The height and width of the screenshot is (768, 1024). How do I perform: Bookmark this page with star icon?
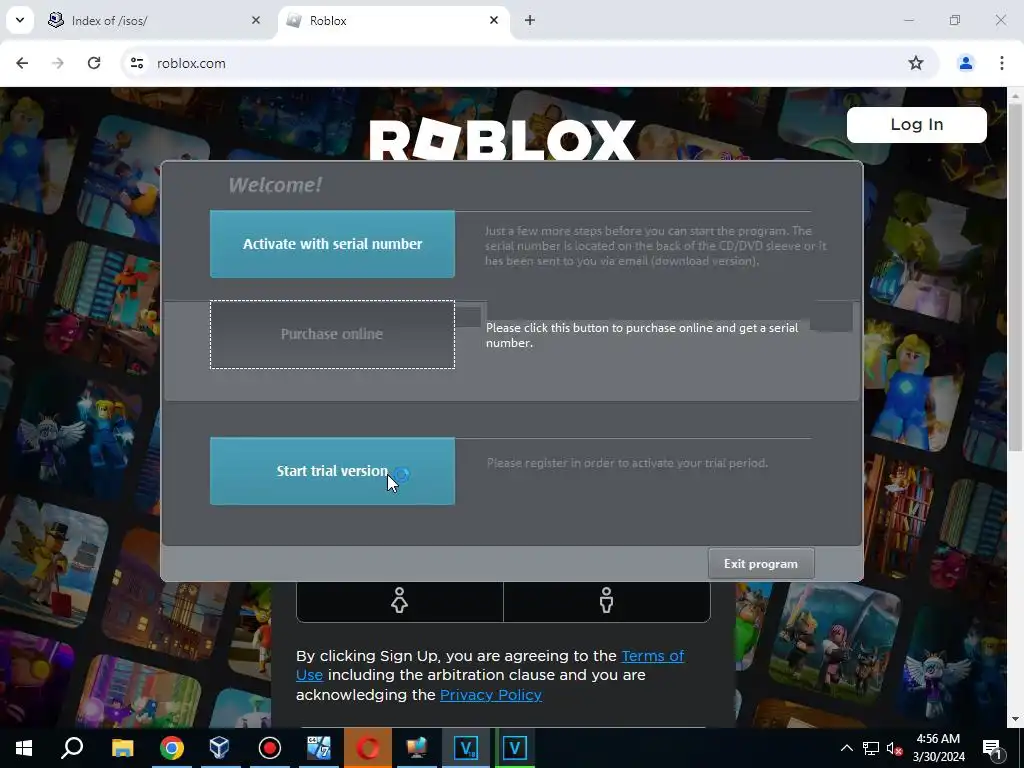click(916, 63)
